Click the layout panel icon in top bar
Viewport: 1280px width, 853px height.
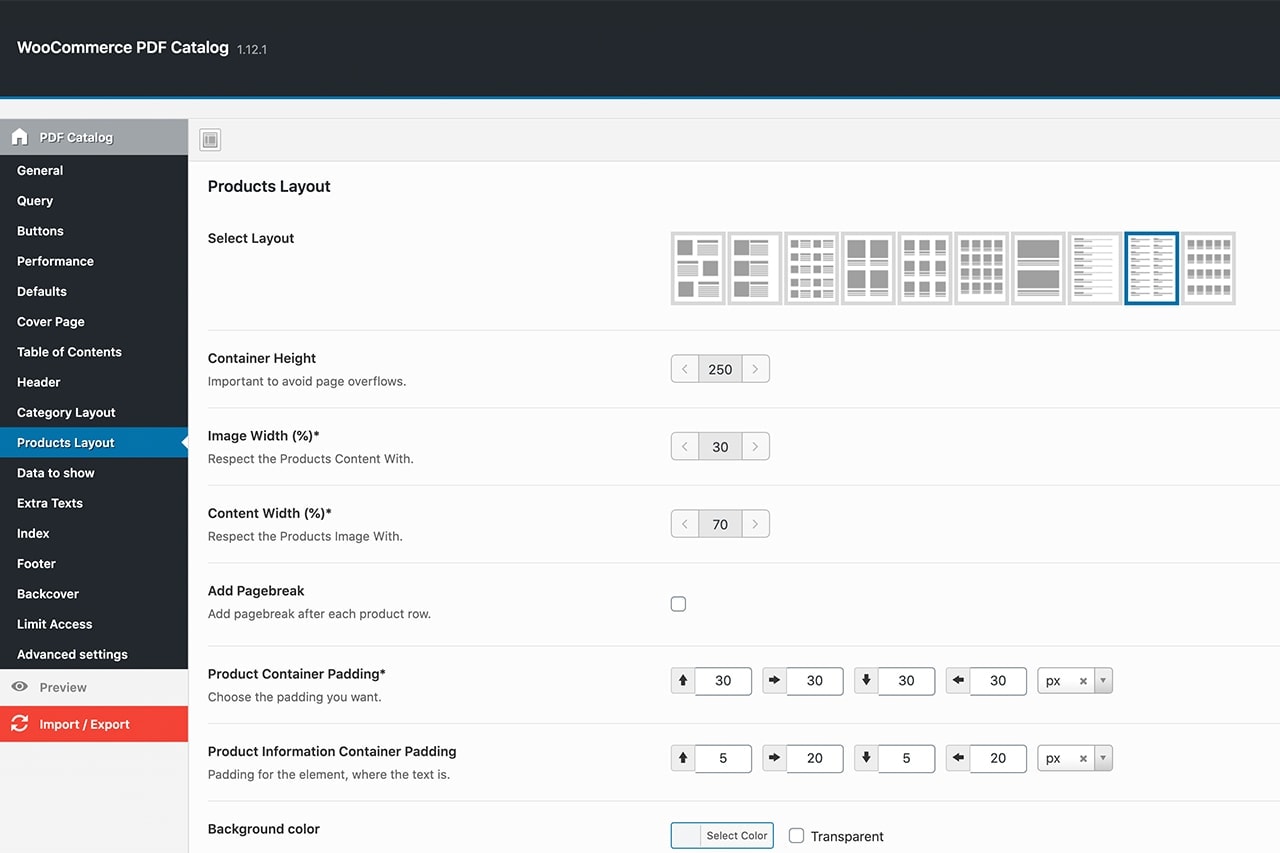coord(210,139)
